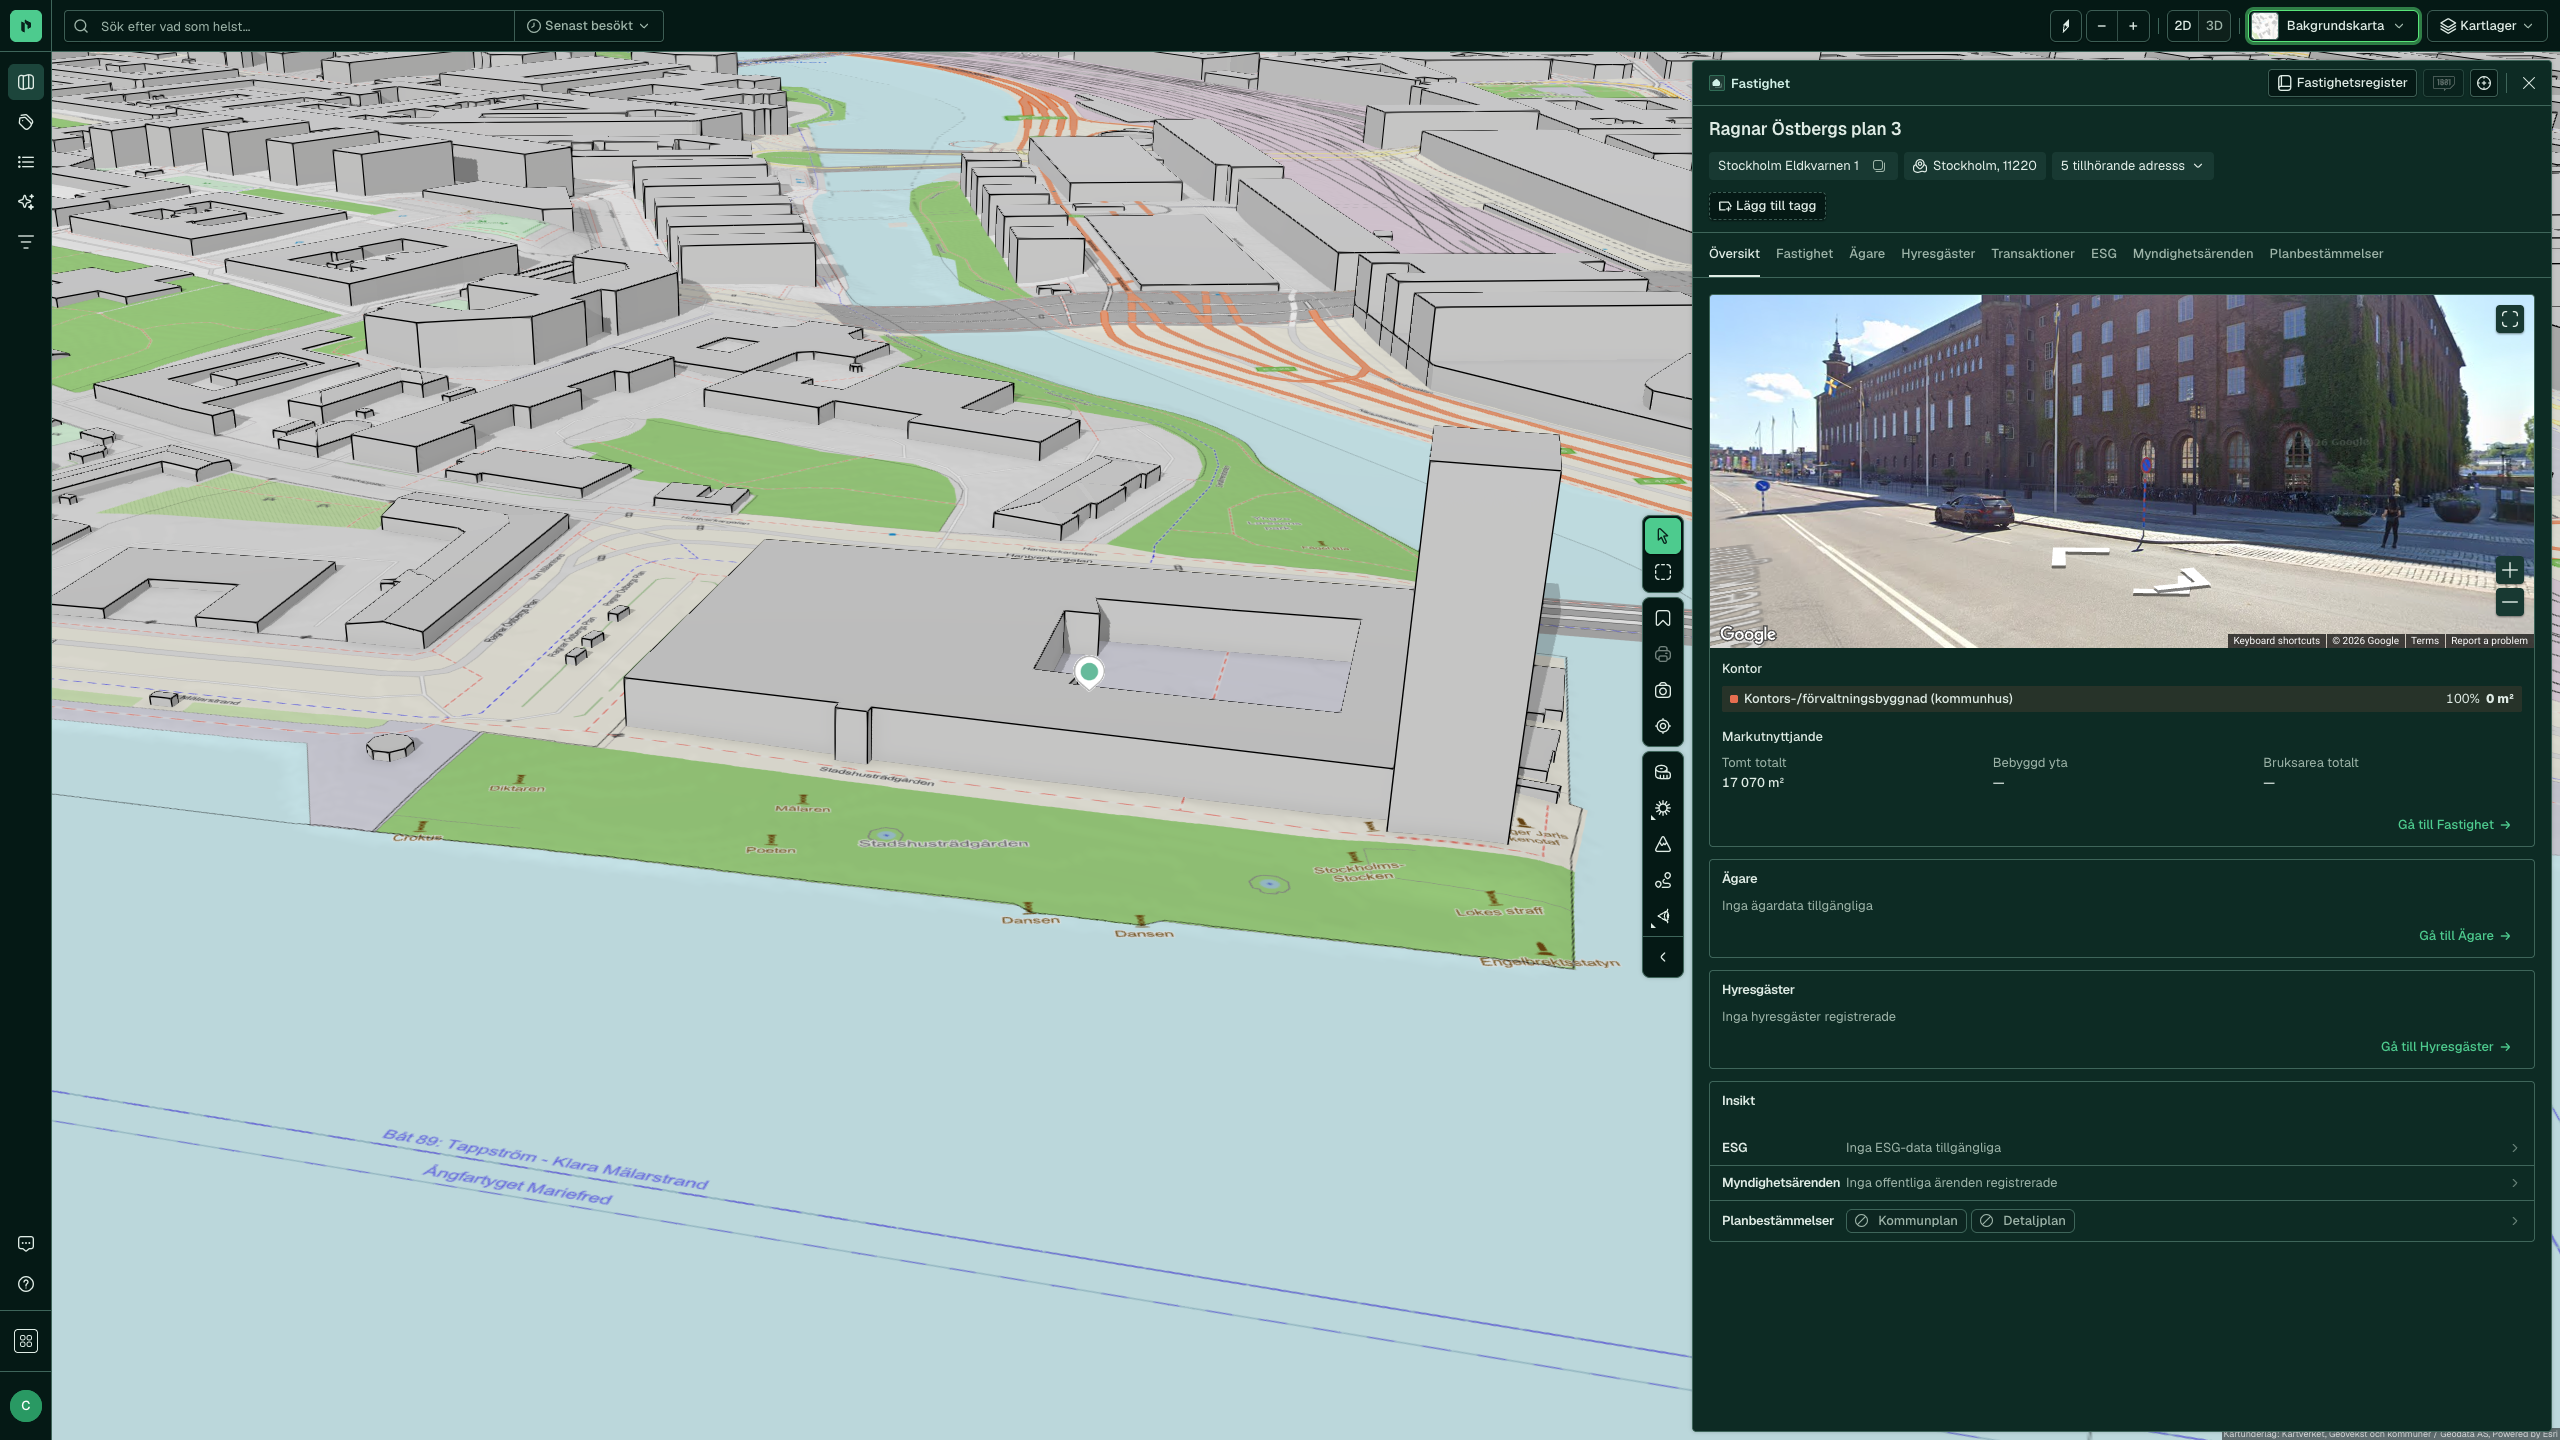Expand 5 tillhörande adresser dropdown
The width and height of the screenshot is (2560, 1440).
(2132, 166)
